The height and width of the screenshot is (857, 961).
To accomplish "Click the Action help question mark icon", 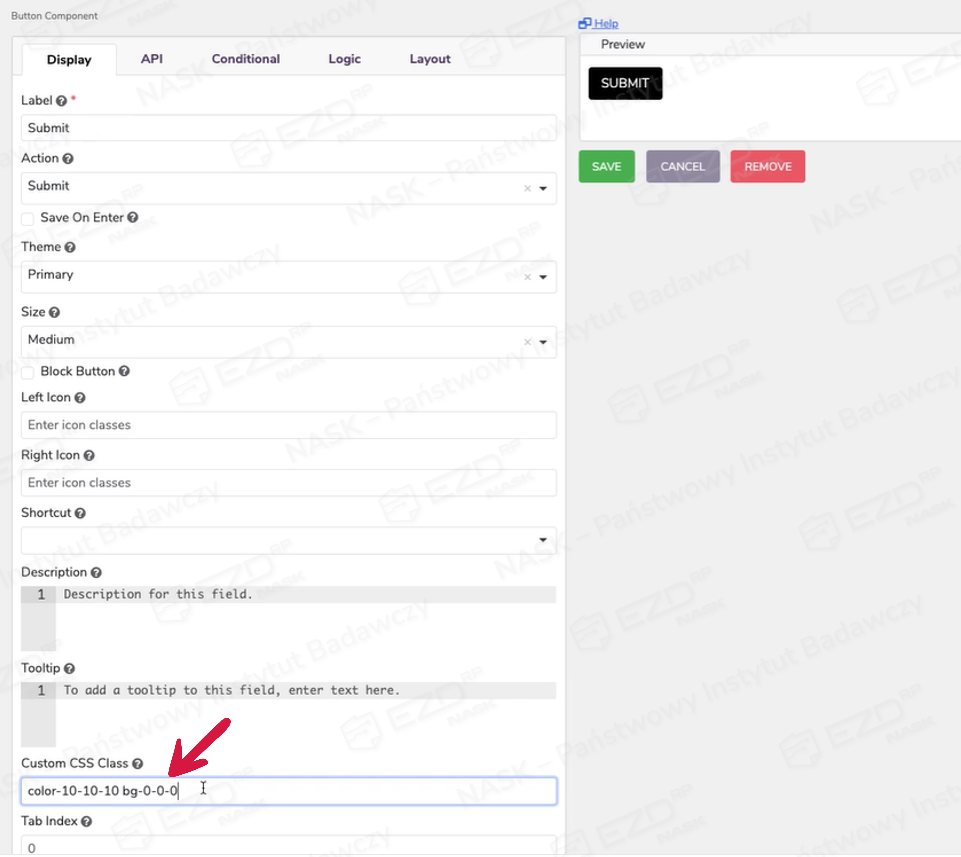I will [68, 158].
